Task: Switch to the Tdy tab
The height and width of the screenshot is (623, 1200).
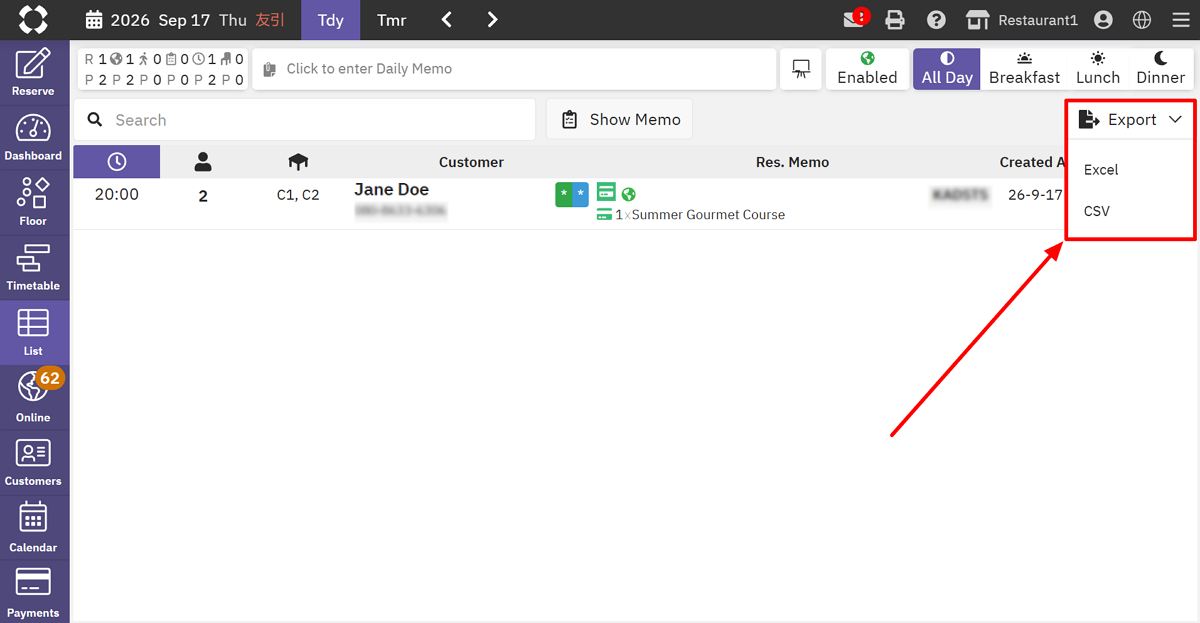Action: point(330,20)
